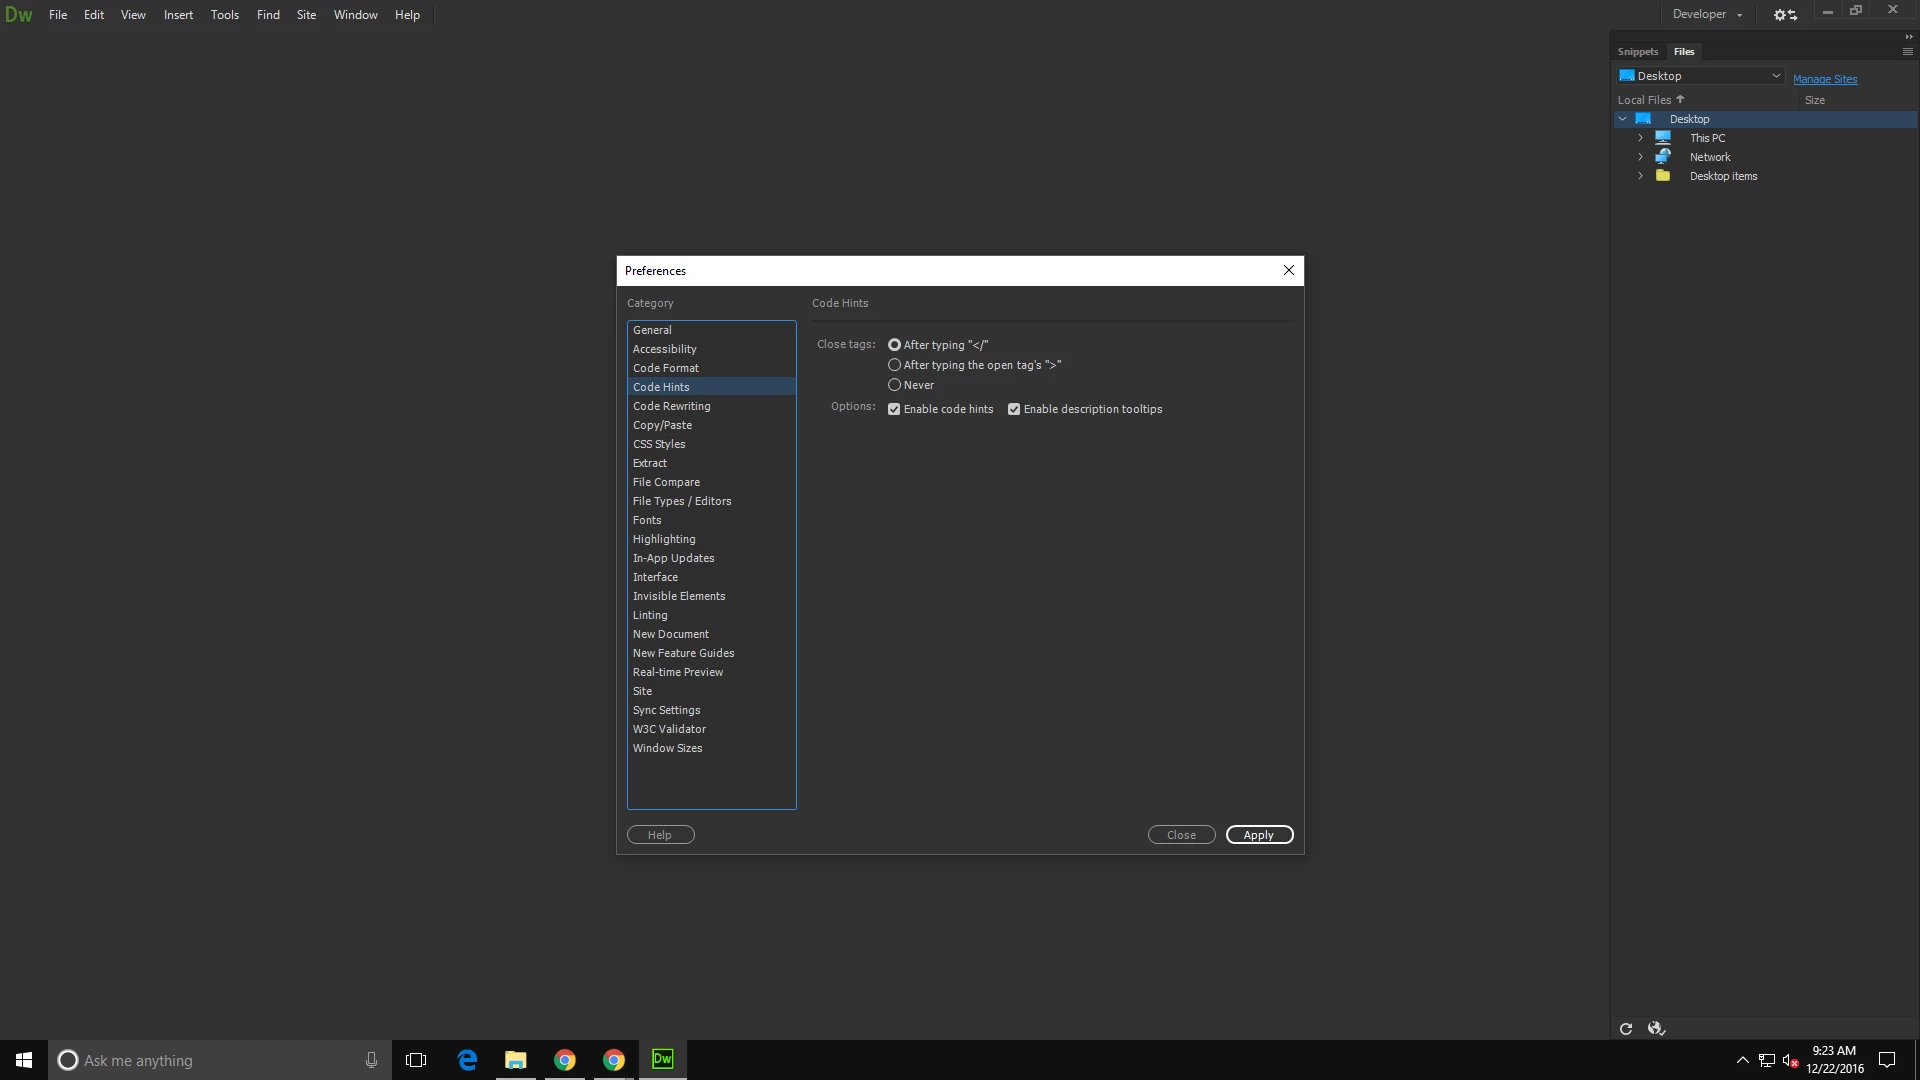
Task: Click the Files panel refresh icon
Action: tap(1626, 1029)
